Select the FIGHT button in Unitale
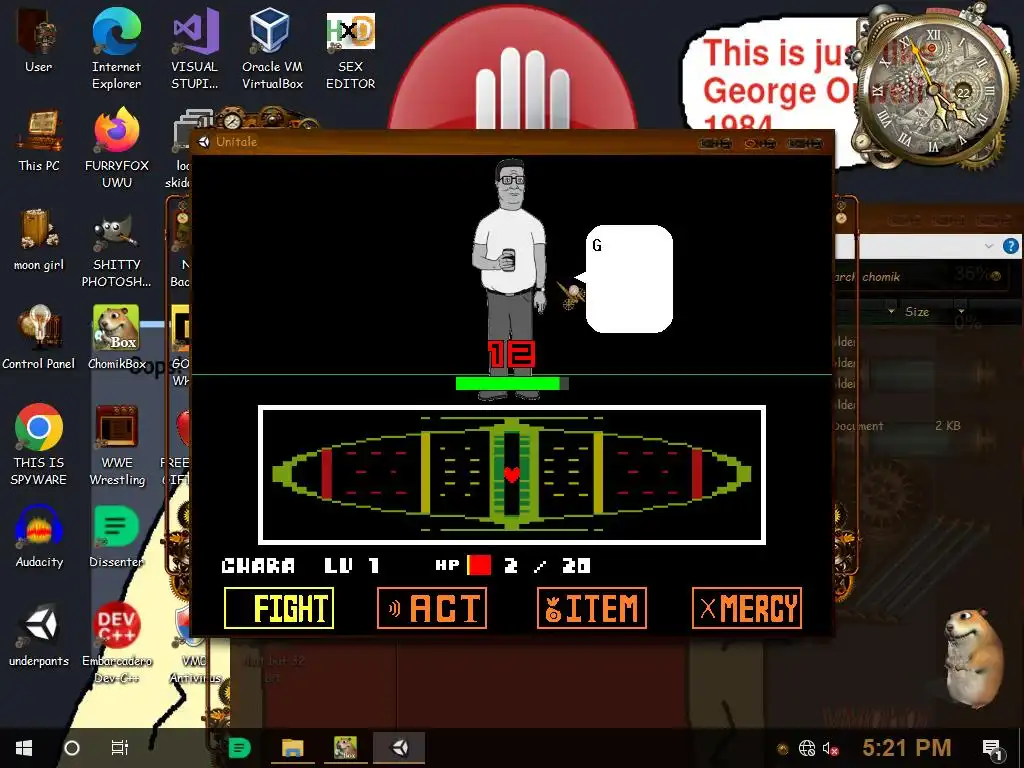The width and height of the screenshot is (1024, 768). [x=279, y=608]
